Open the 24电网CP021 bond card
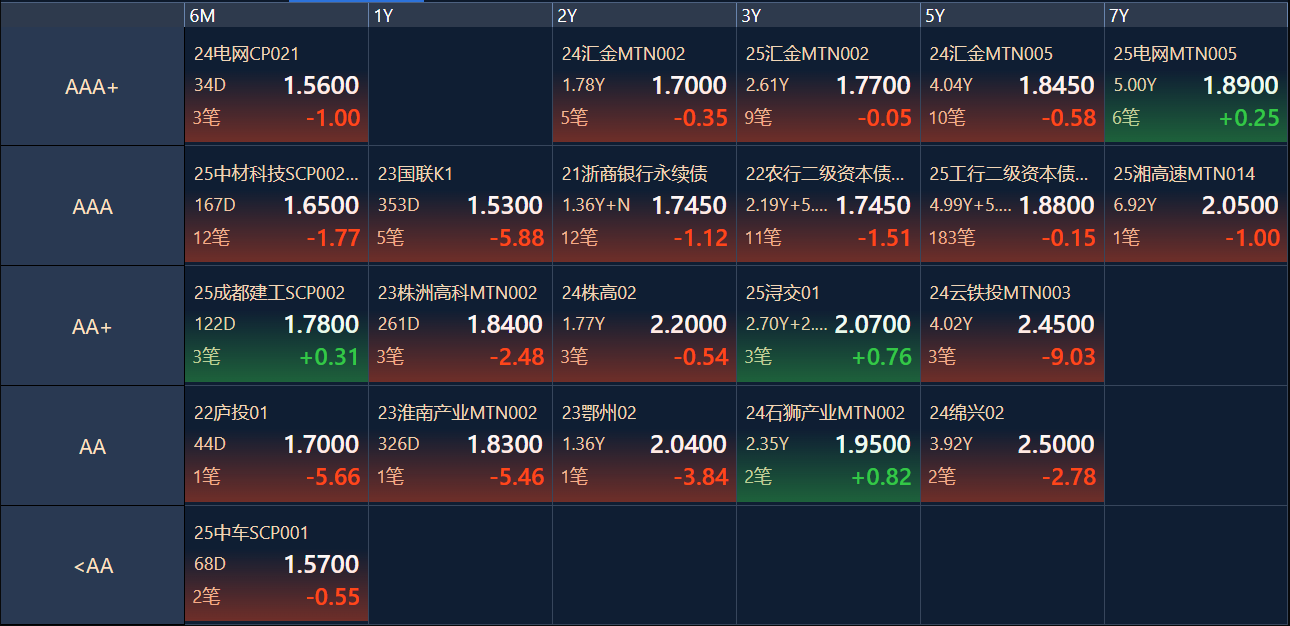 (x=277, y=87)
